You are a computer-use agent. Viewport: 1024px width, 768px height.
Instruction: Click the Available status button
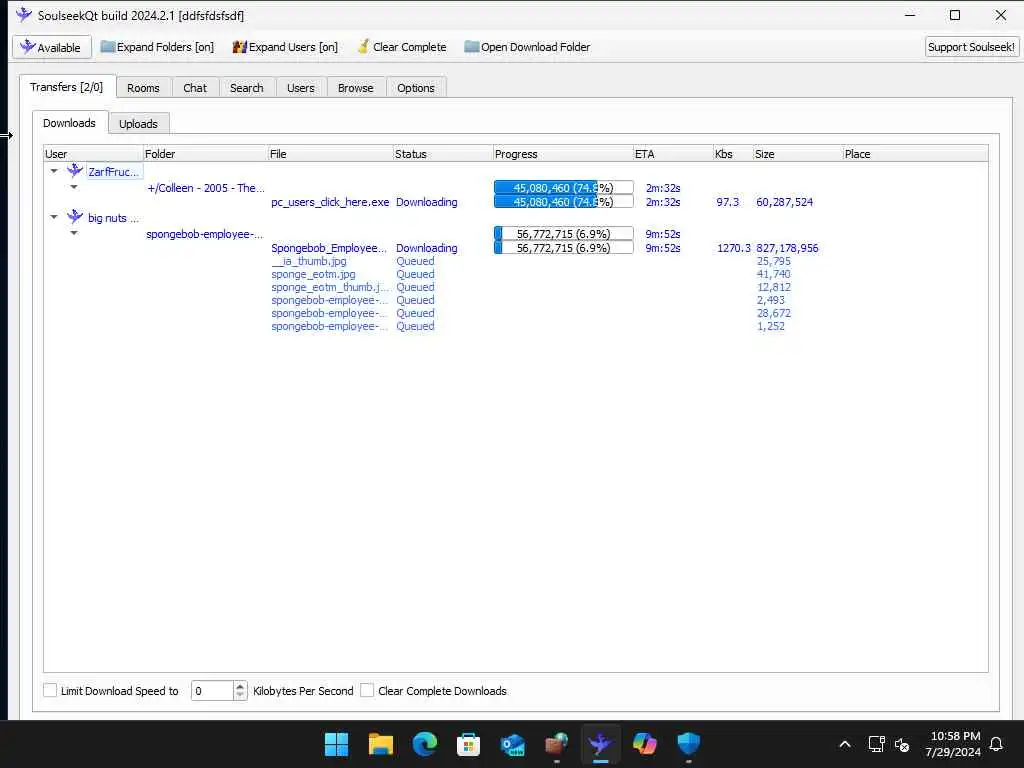[52, 47]
